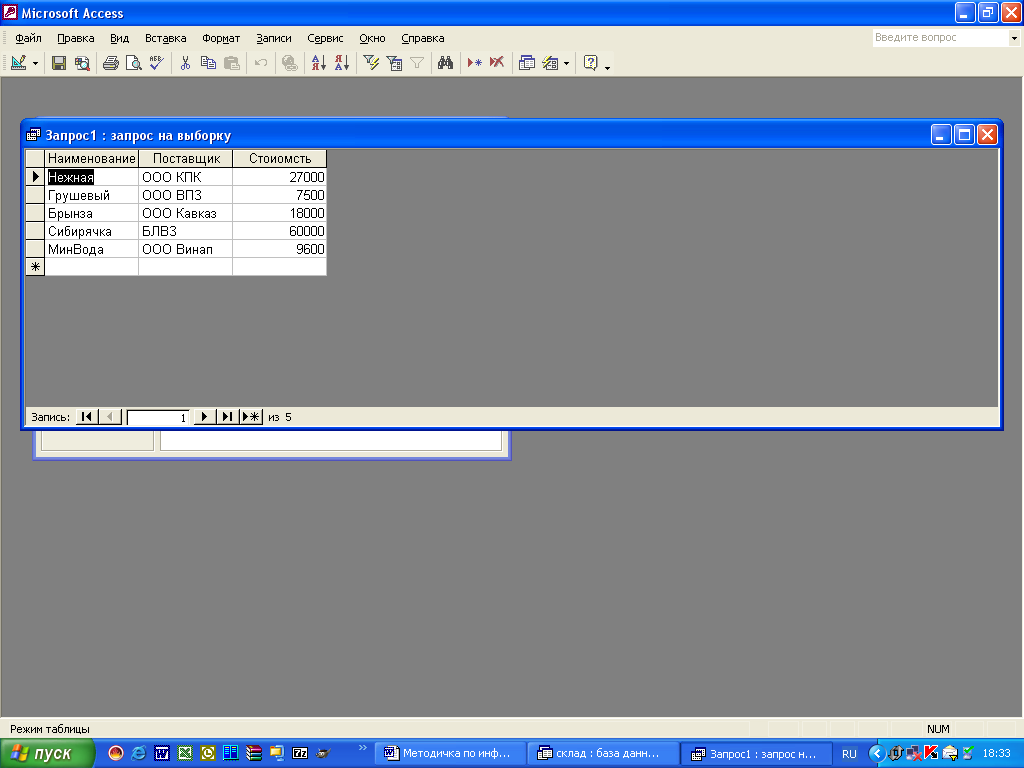Click the Брынза cell
The width and height of the screenshot is (1024, 768).
coord(91,213)
